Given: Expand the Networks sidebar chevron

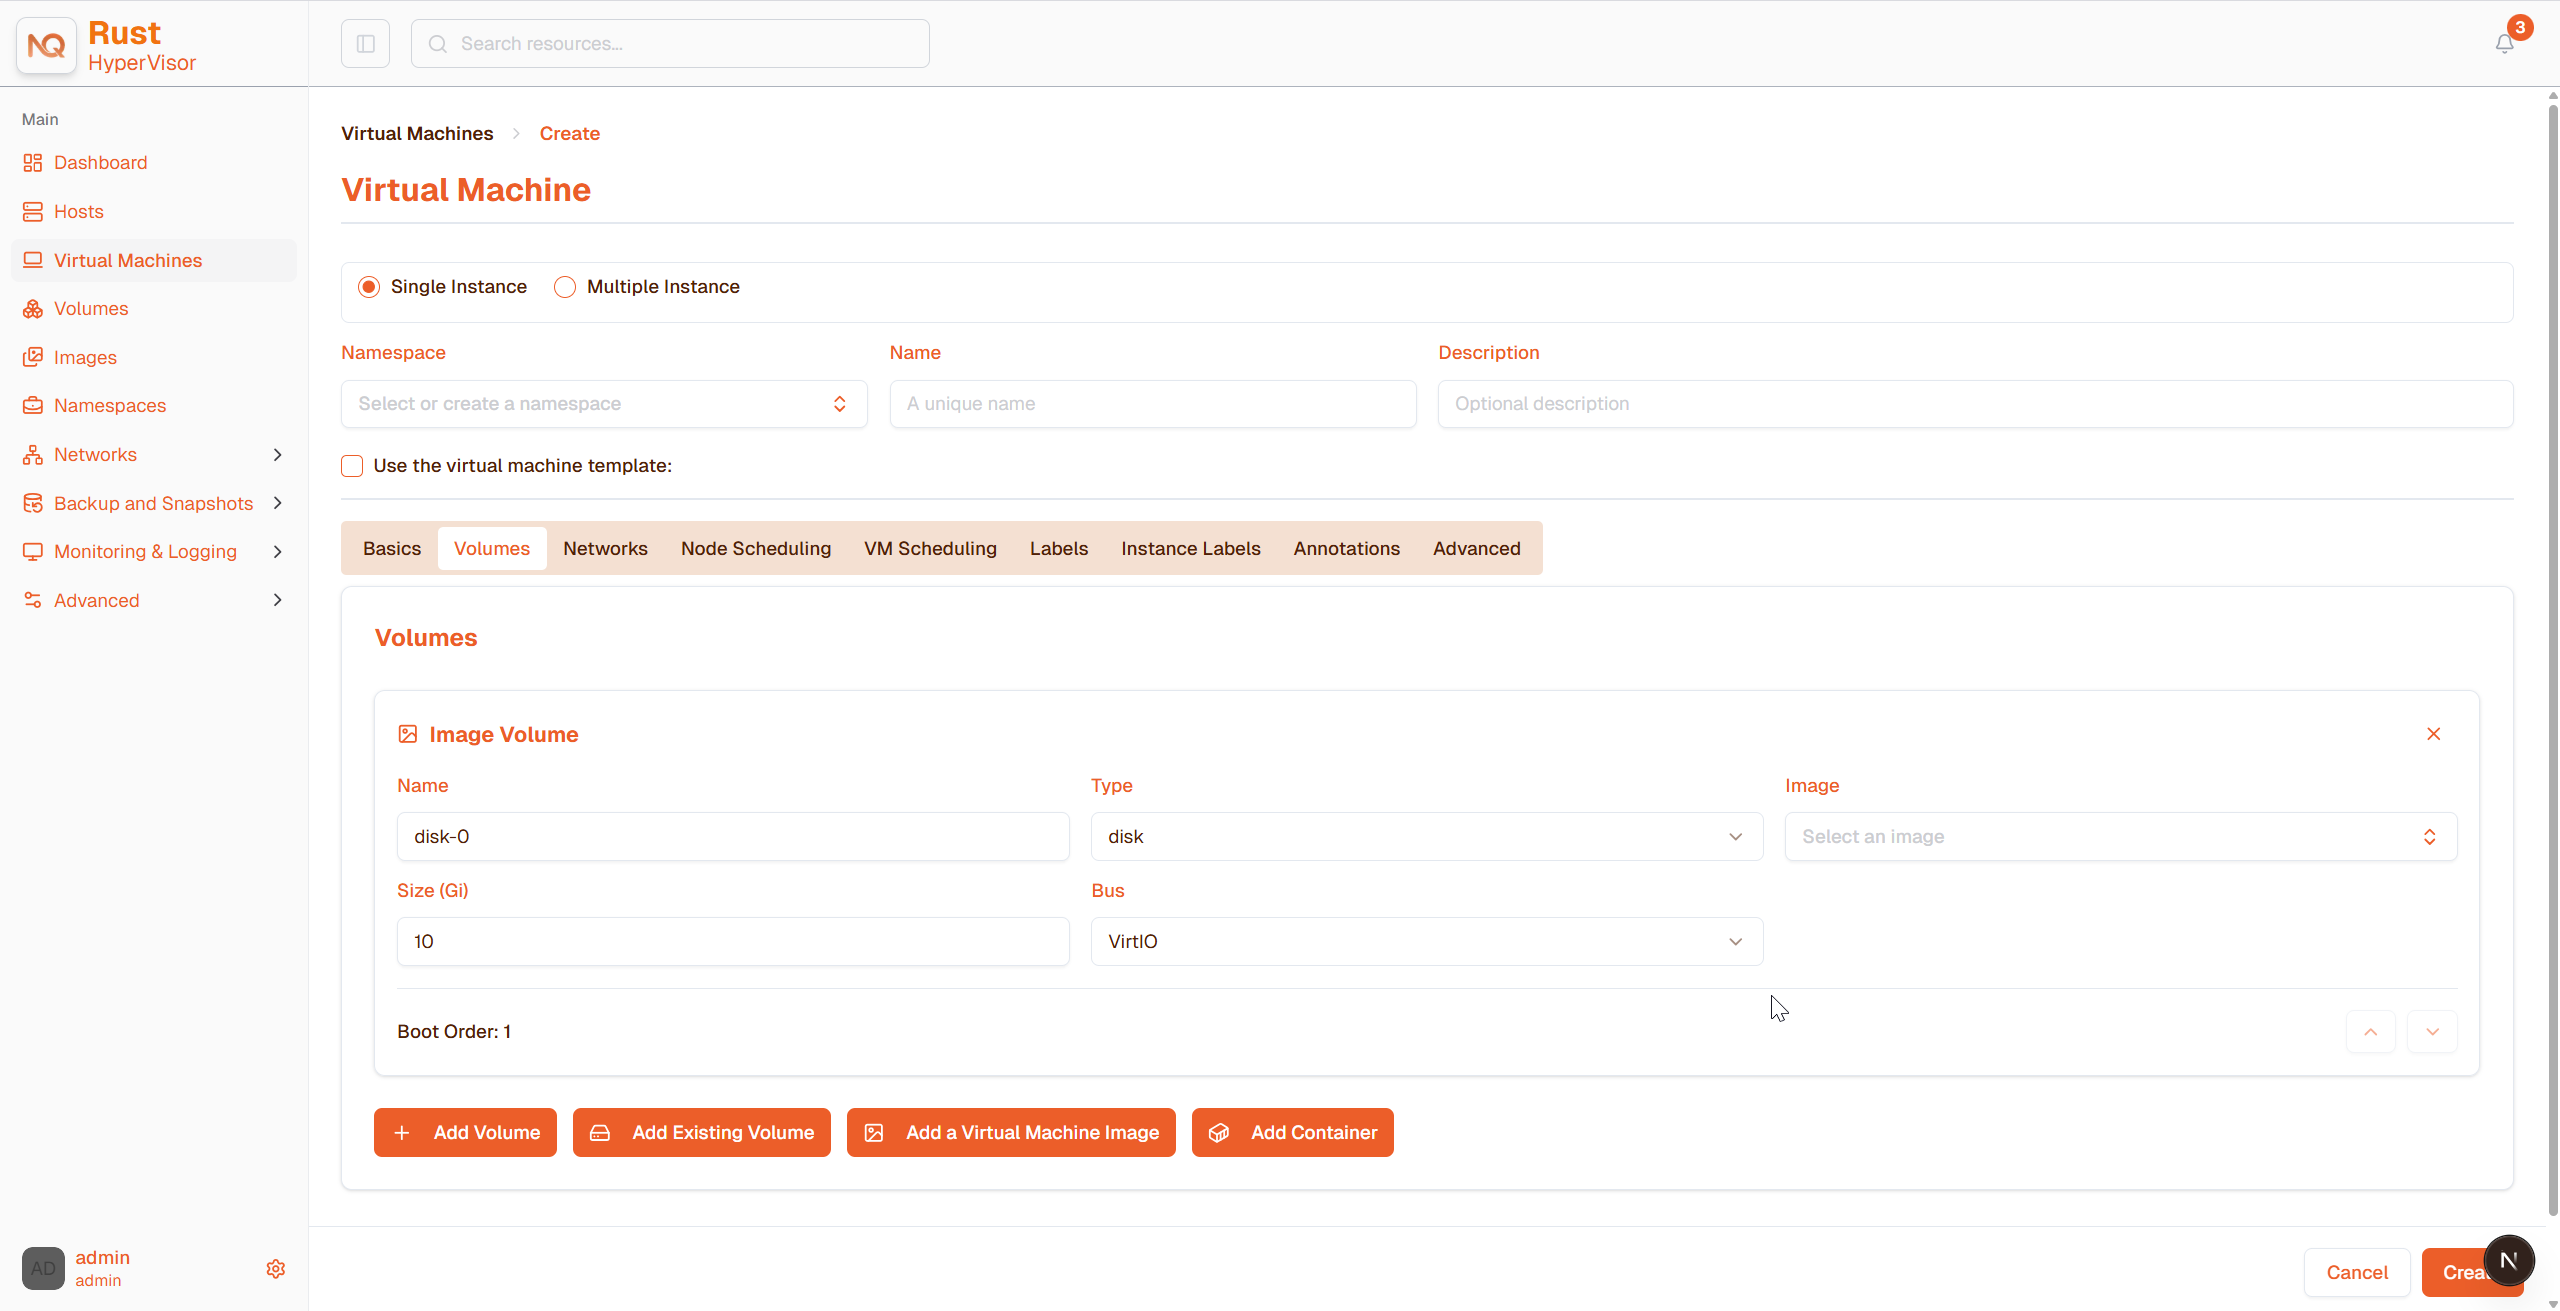Looking at the screenshot, I should point(278,455).
